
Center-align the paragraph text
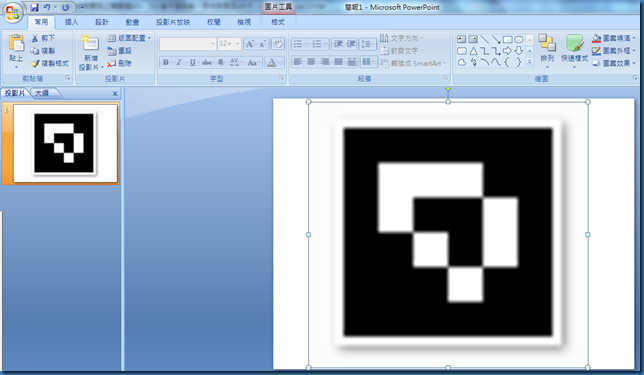pyautogui.click(x=311, y=62)
